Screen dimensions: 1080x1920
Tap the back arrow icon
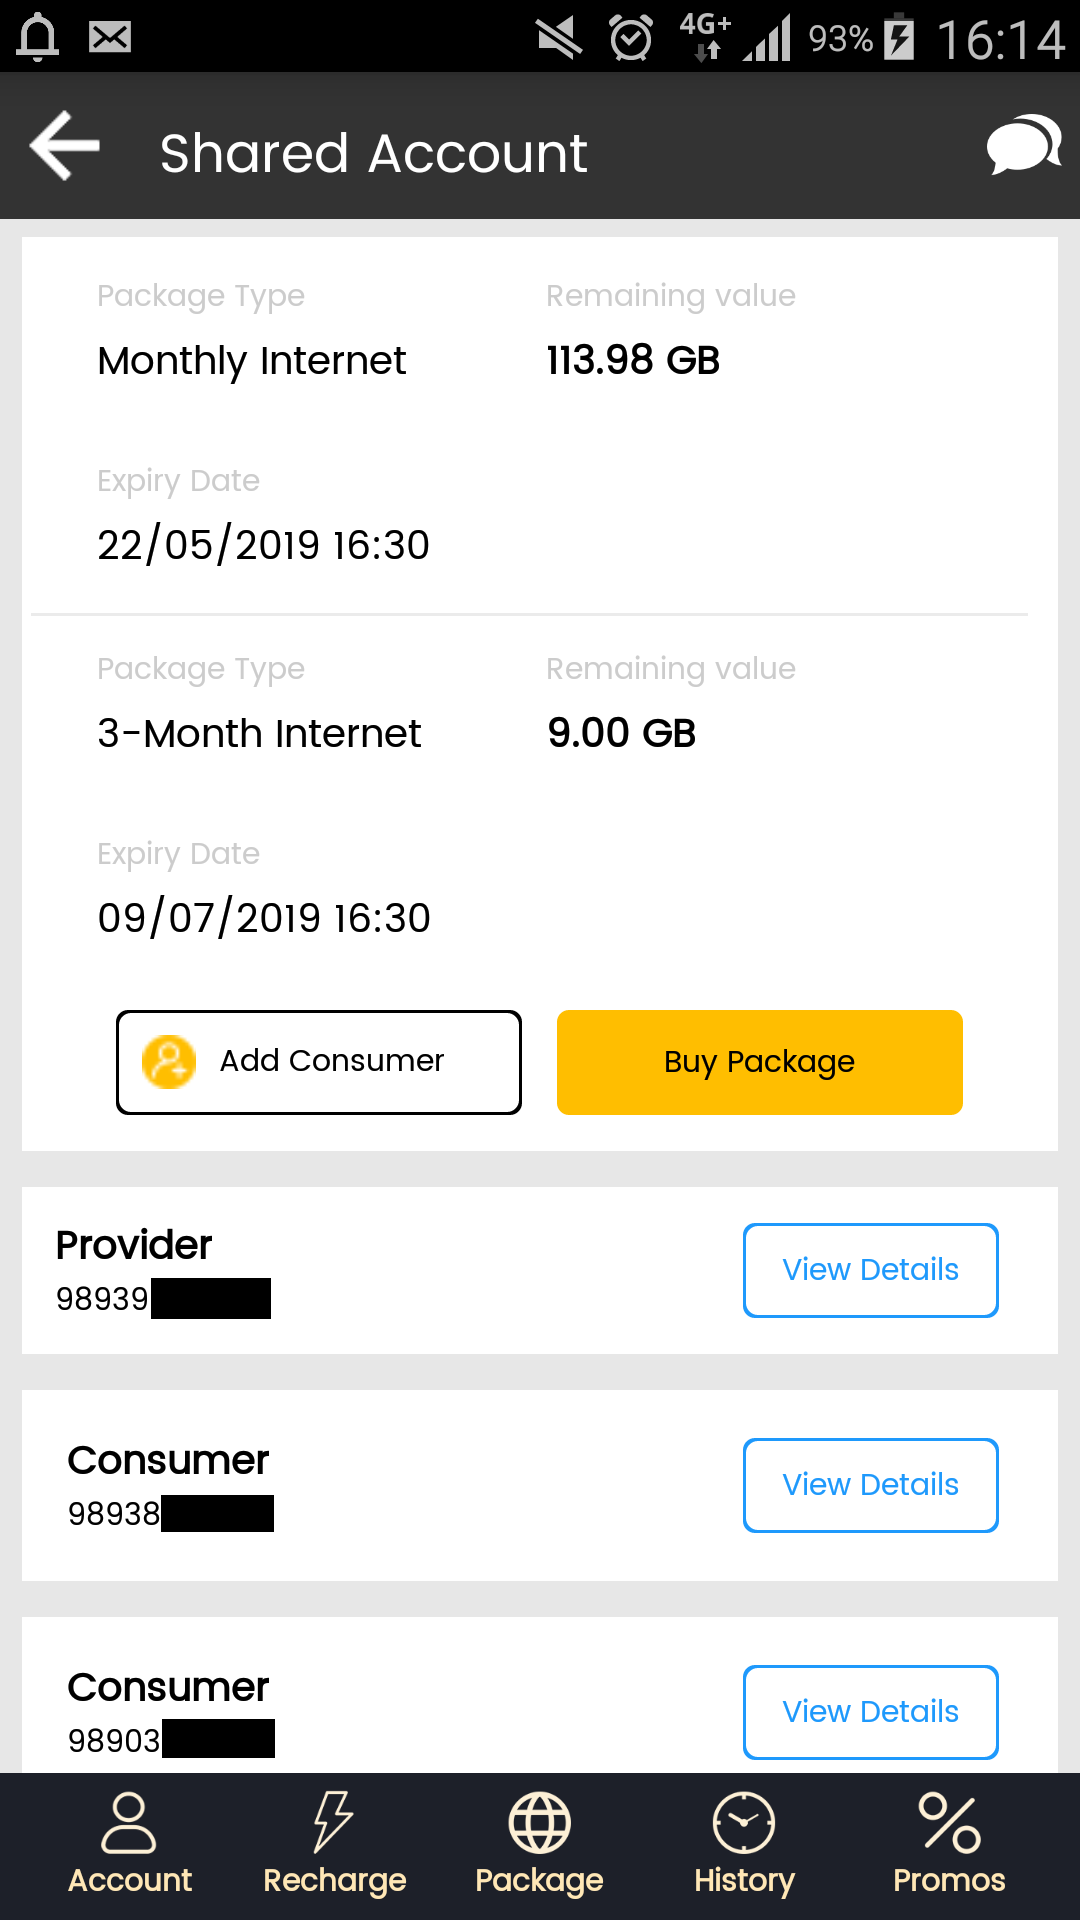(66, 146)
